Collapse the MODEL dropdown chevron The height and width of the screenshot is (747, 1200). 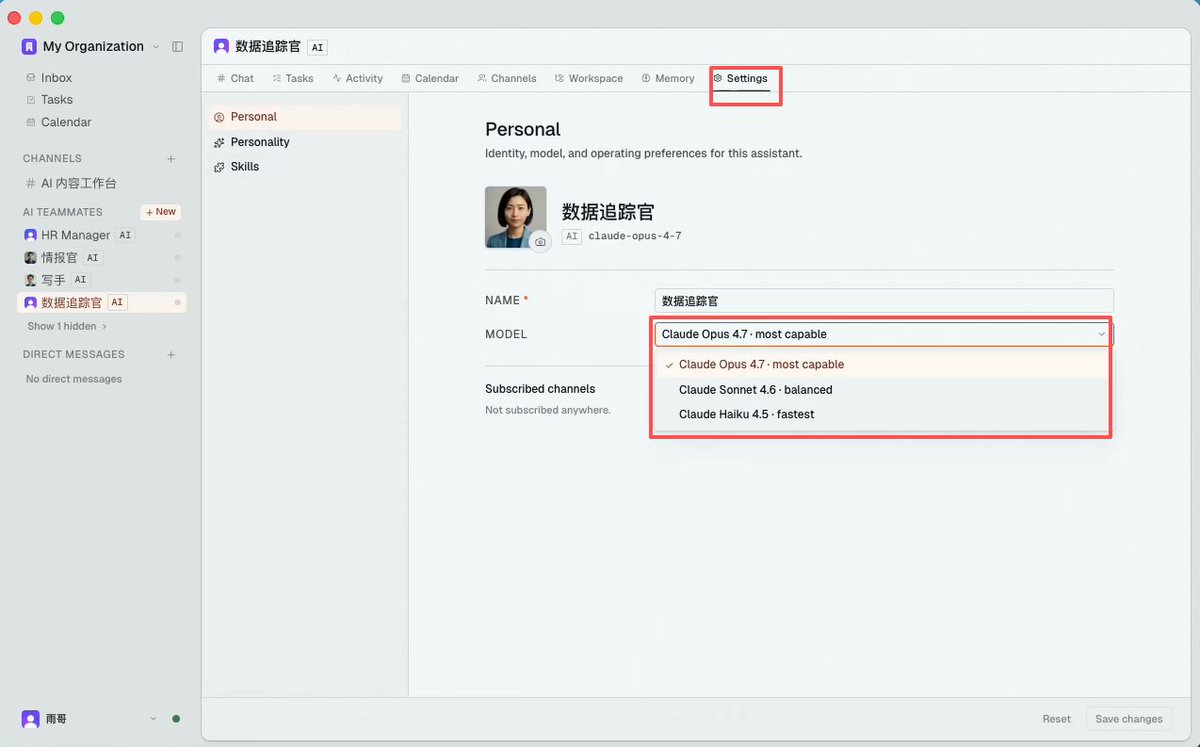click(1101, 334)
